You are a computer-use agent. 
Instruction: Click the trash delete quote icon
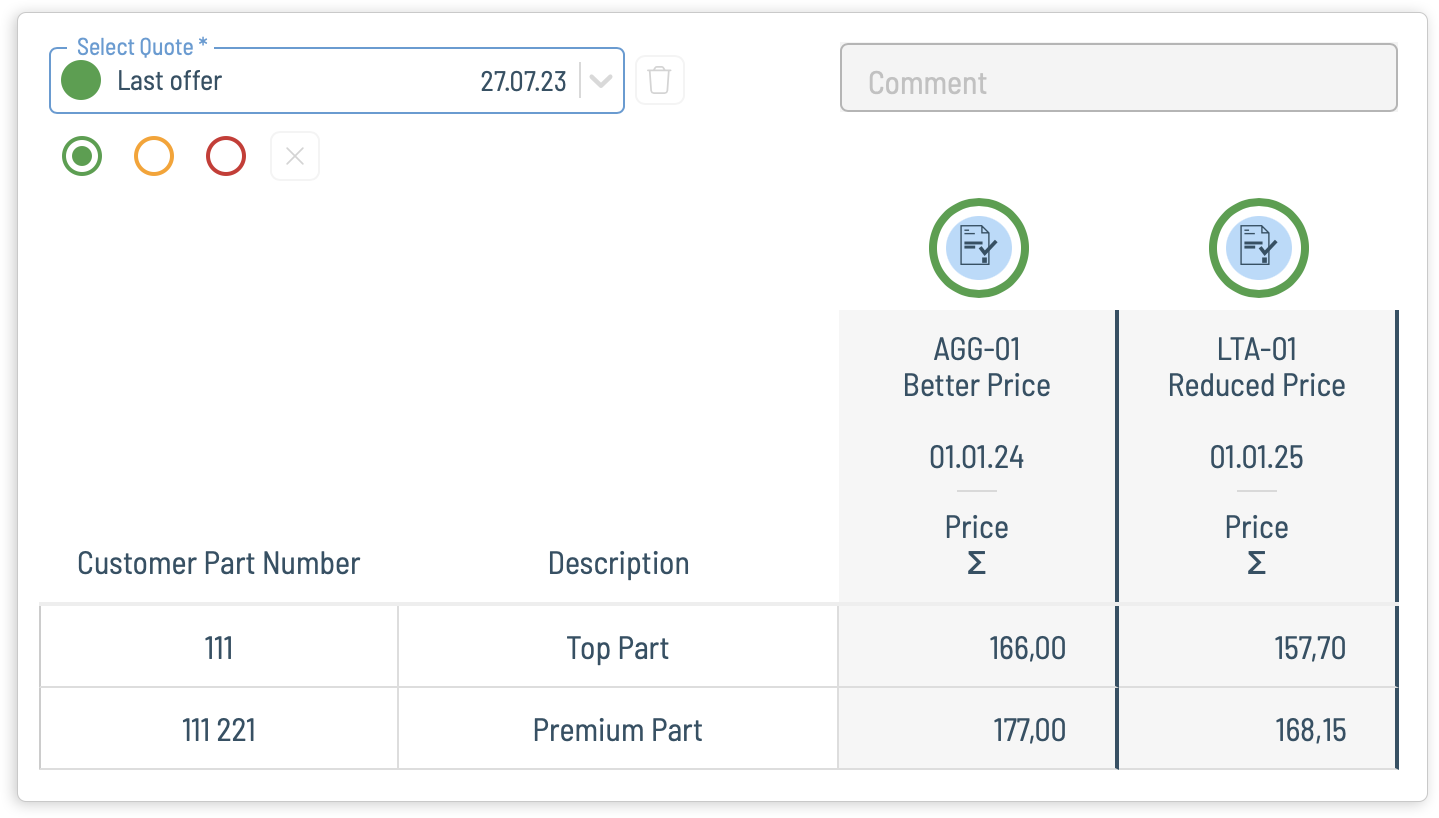[x=659, y=80]
